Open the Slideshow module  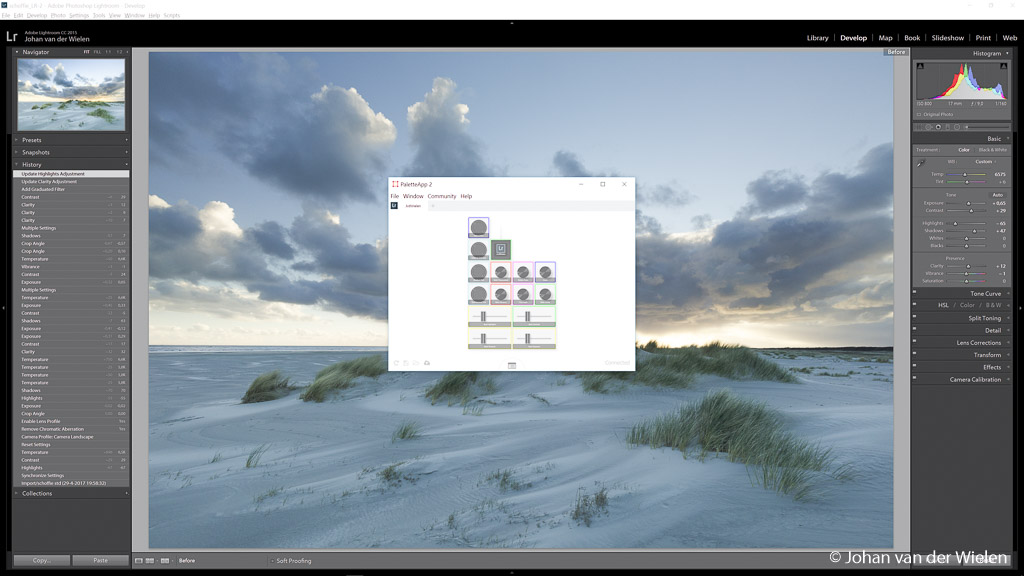[x=948, y=38]
